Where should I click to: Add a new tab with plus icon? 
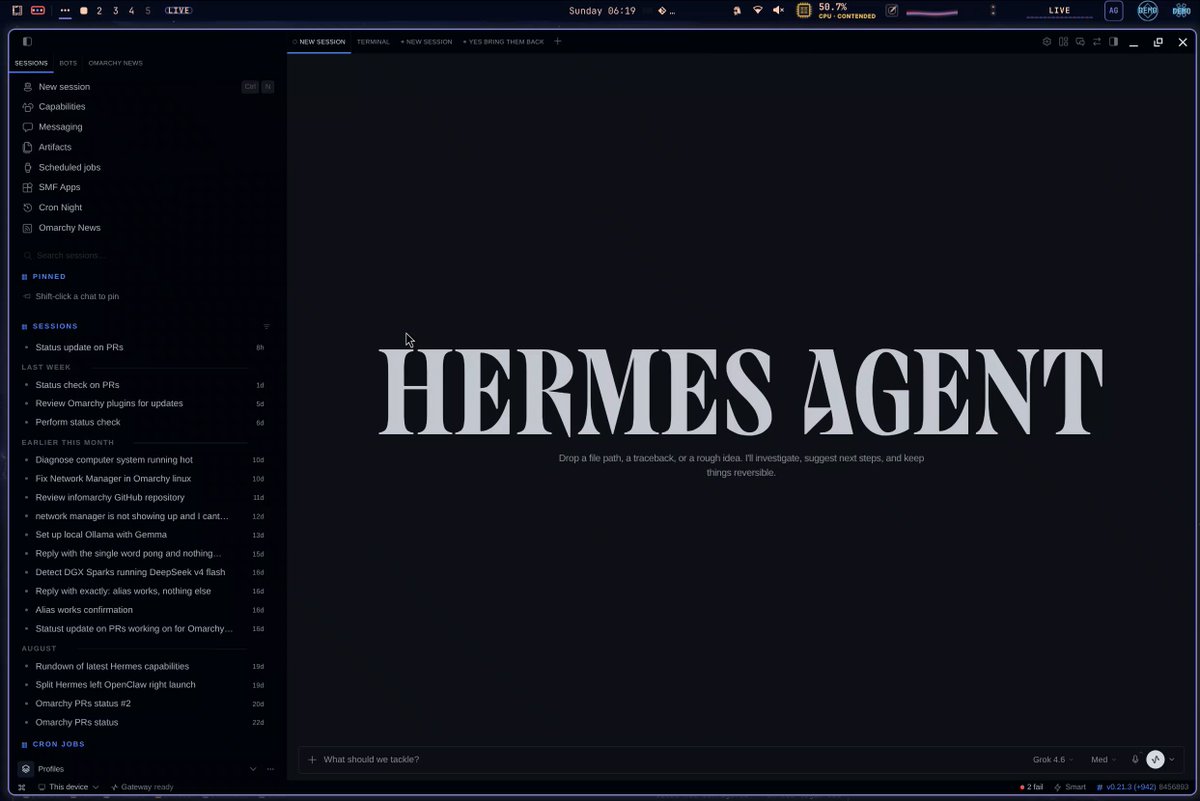coord(558,42)
